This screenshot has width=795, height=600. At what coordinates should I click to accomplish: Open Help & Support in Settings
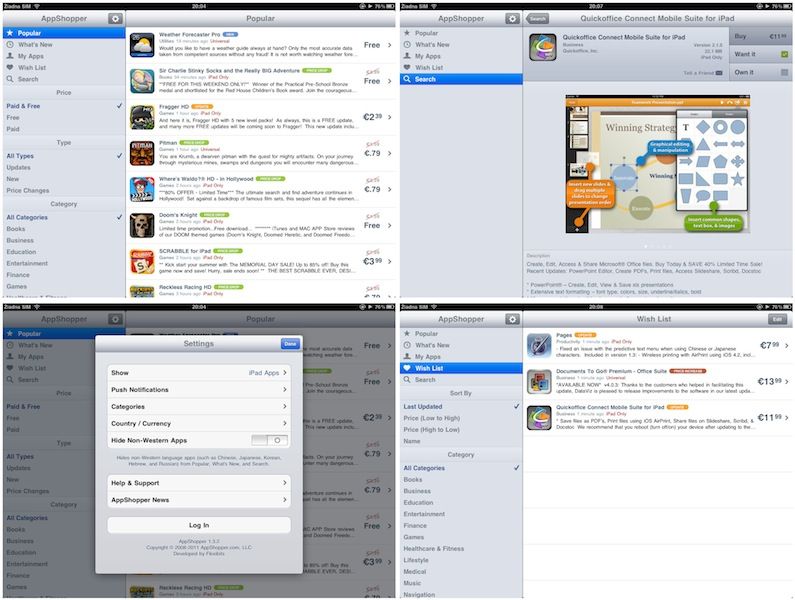tap(199, 483)
